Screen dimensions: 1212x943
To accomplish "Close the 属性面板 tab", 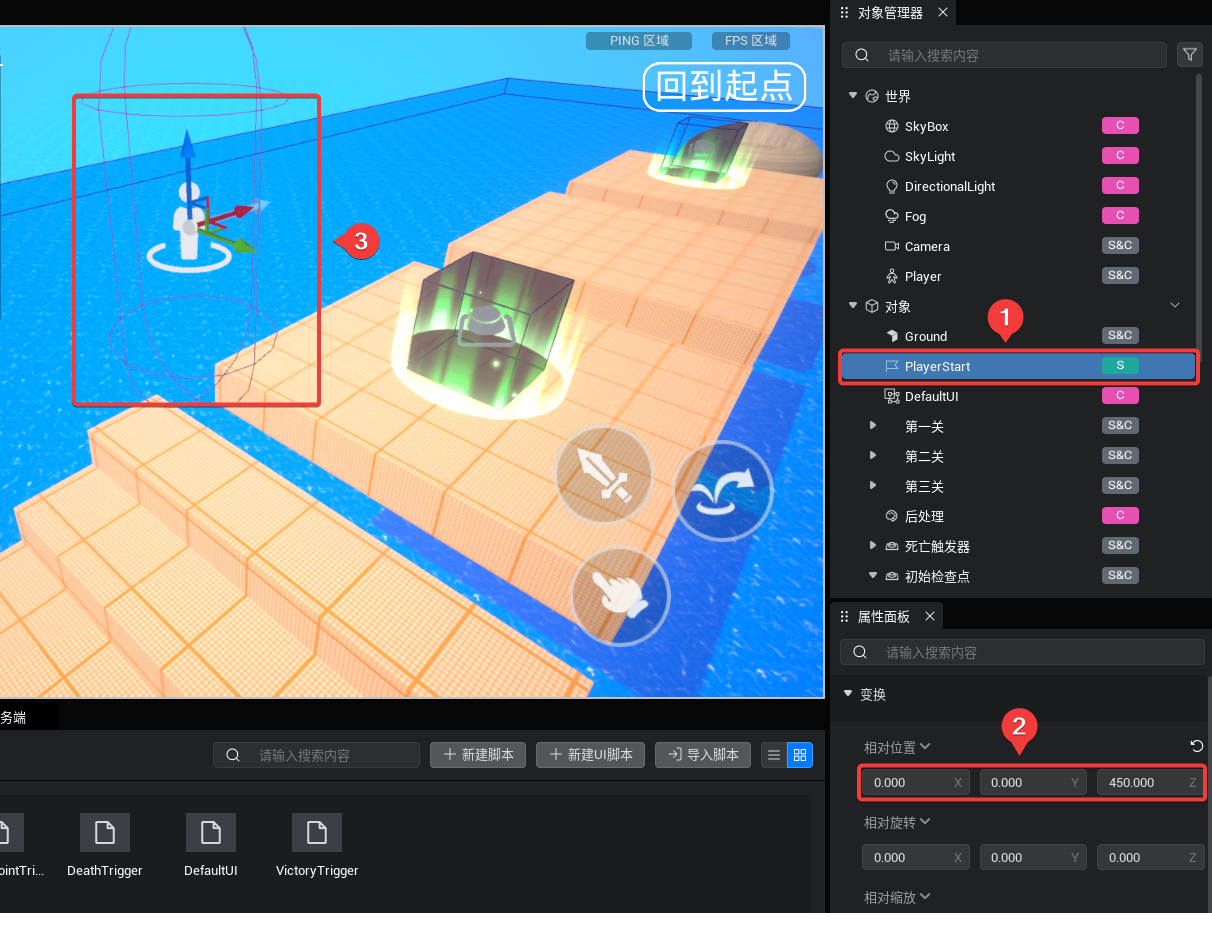I will tap(929, 616).
